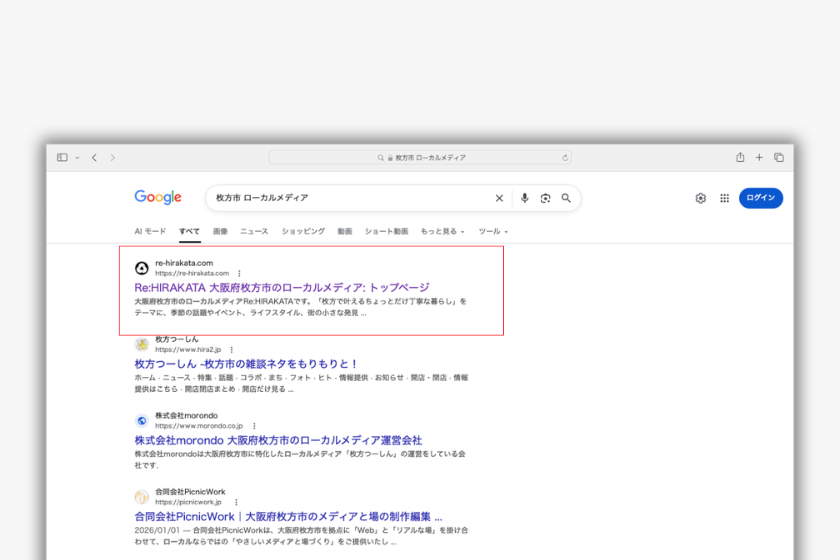Click the re-hirakata.com site name text

(184, 263)
